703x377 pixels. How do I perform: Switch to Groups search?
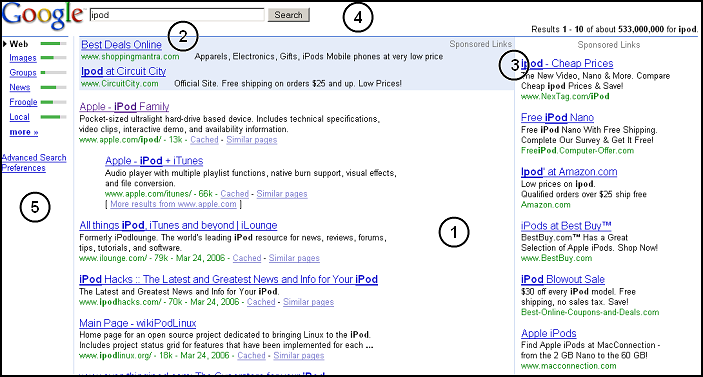pyautogui.click(x=23, y=73)
